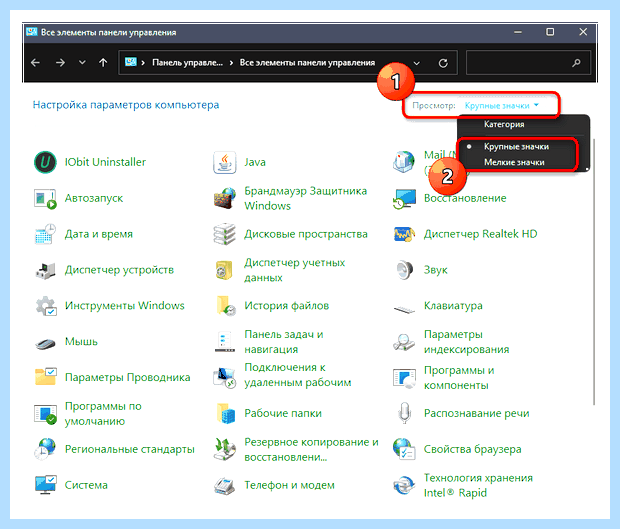Click the Резервное копирование и восстановление icon
The image size is (620, 529).
click(225, 450)
